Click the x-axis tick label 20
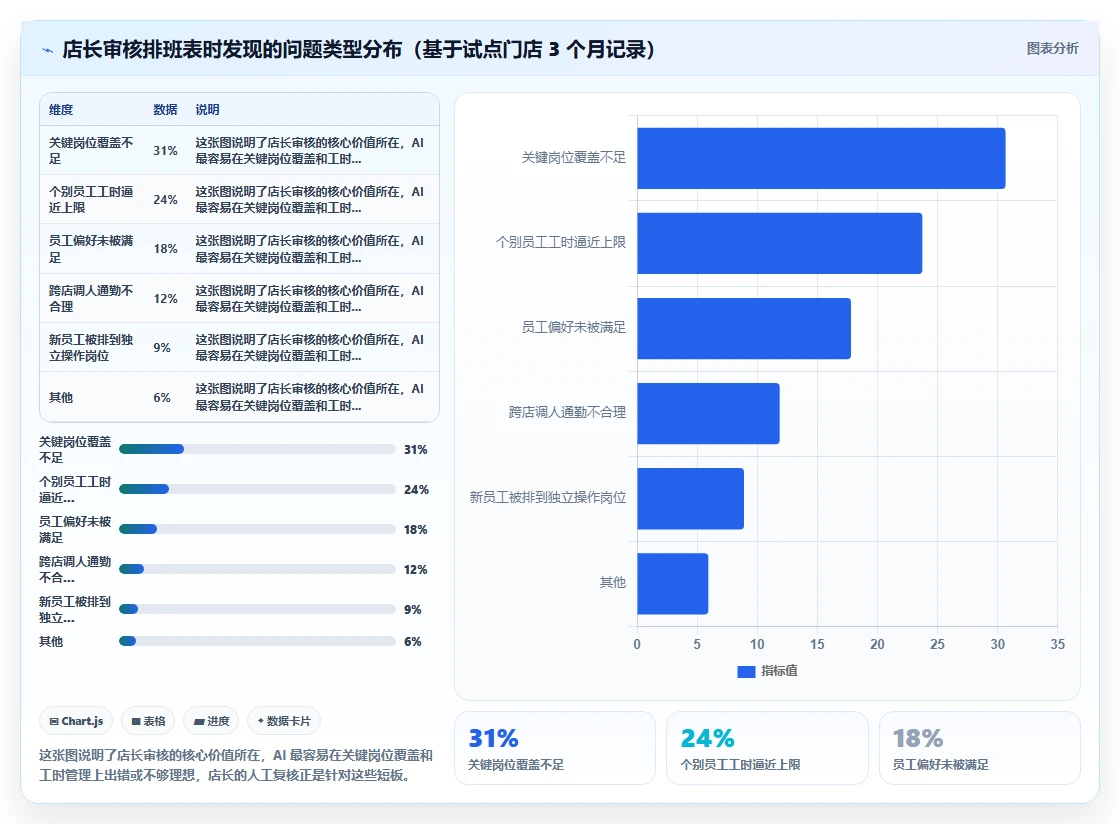 [877, 644]
